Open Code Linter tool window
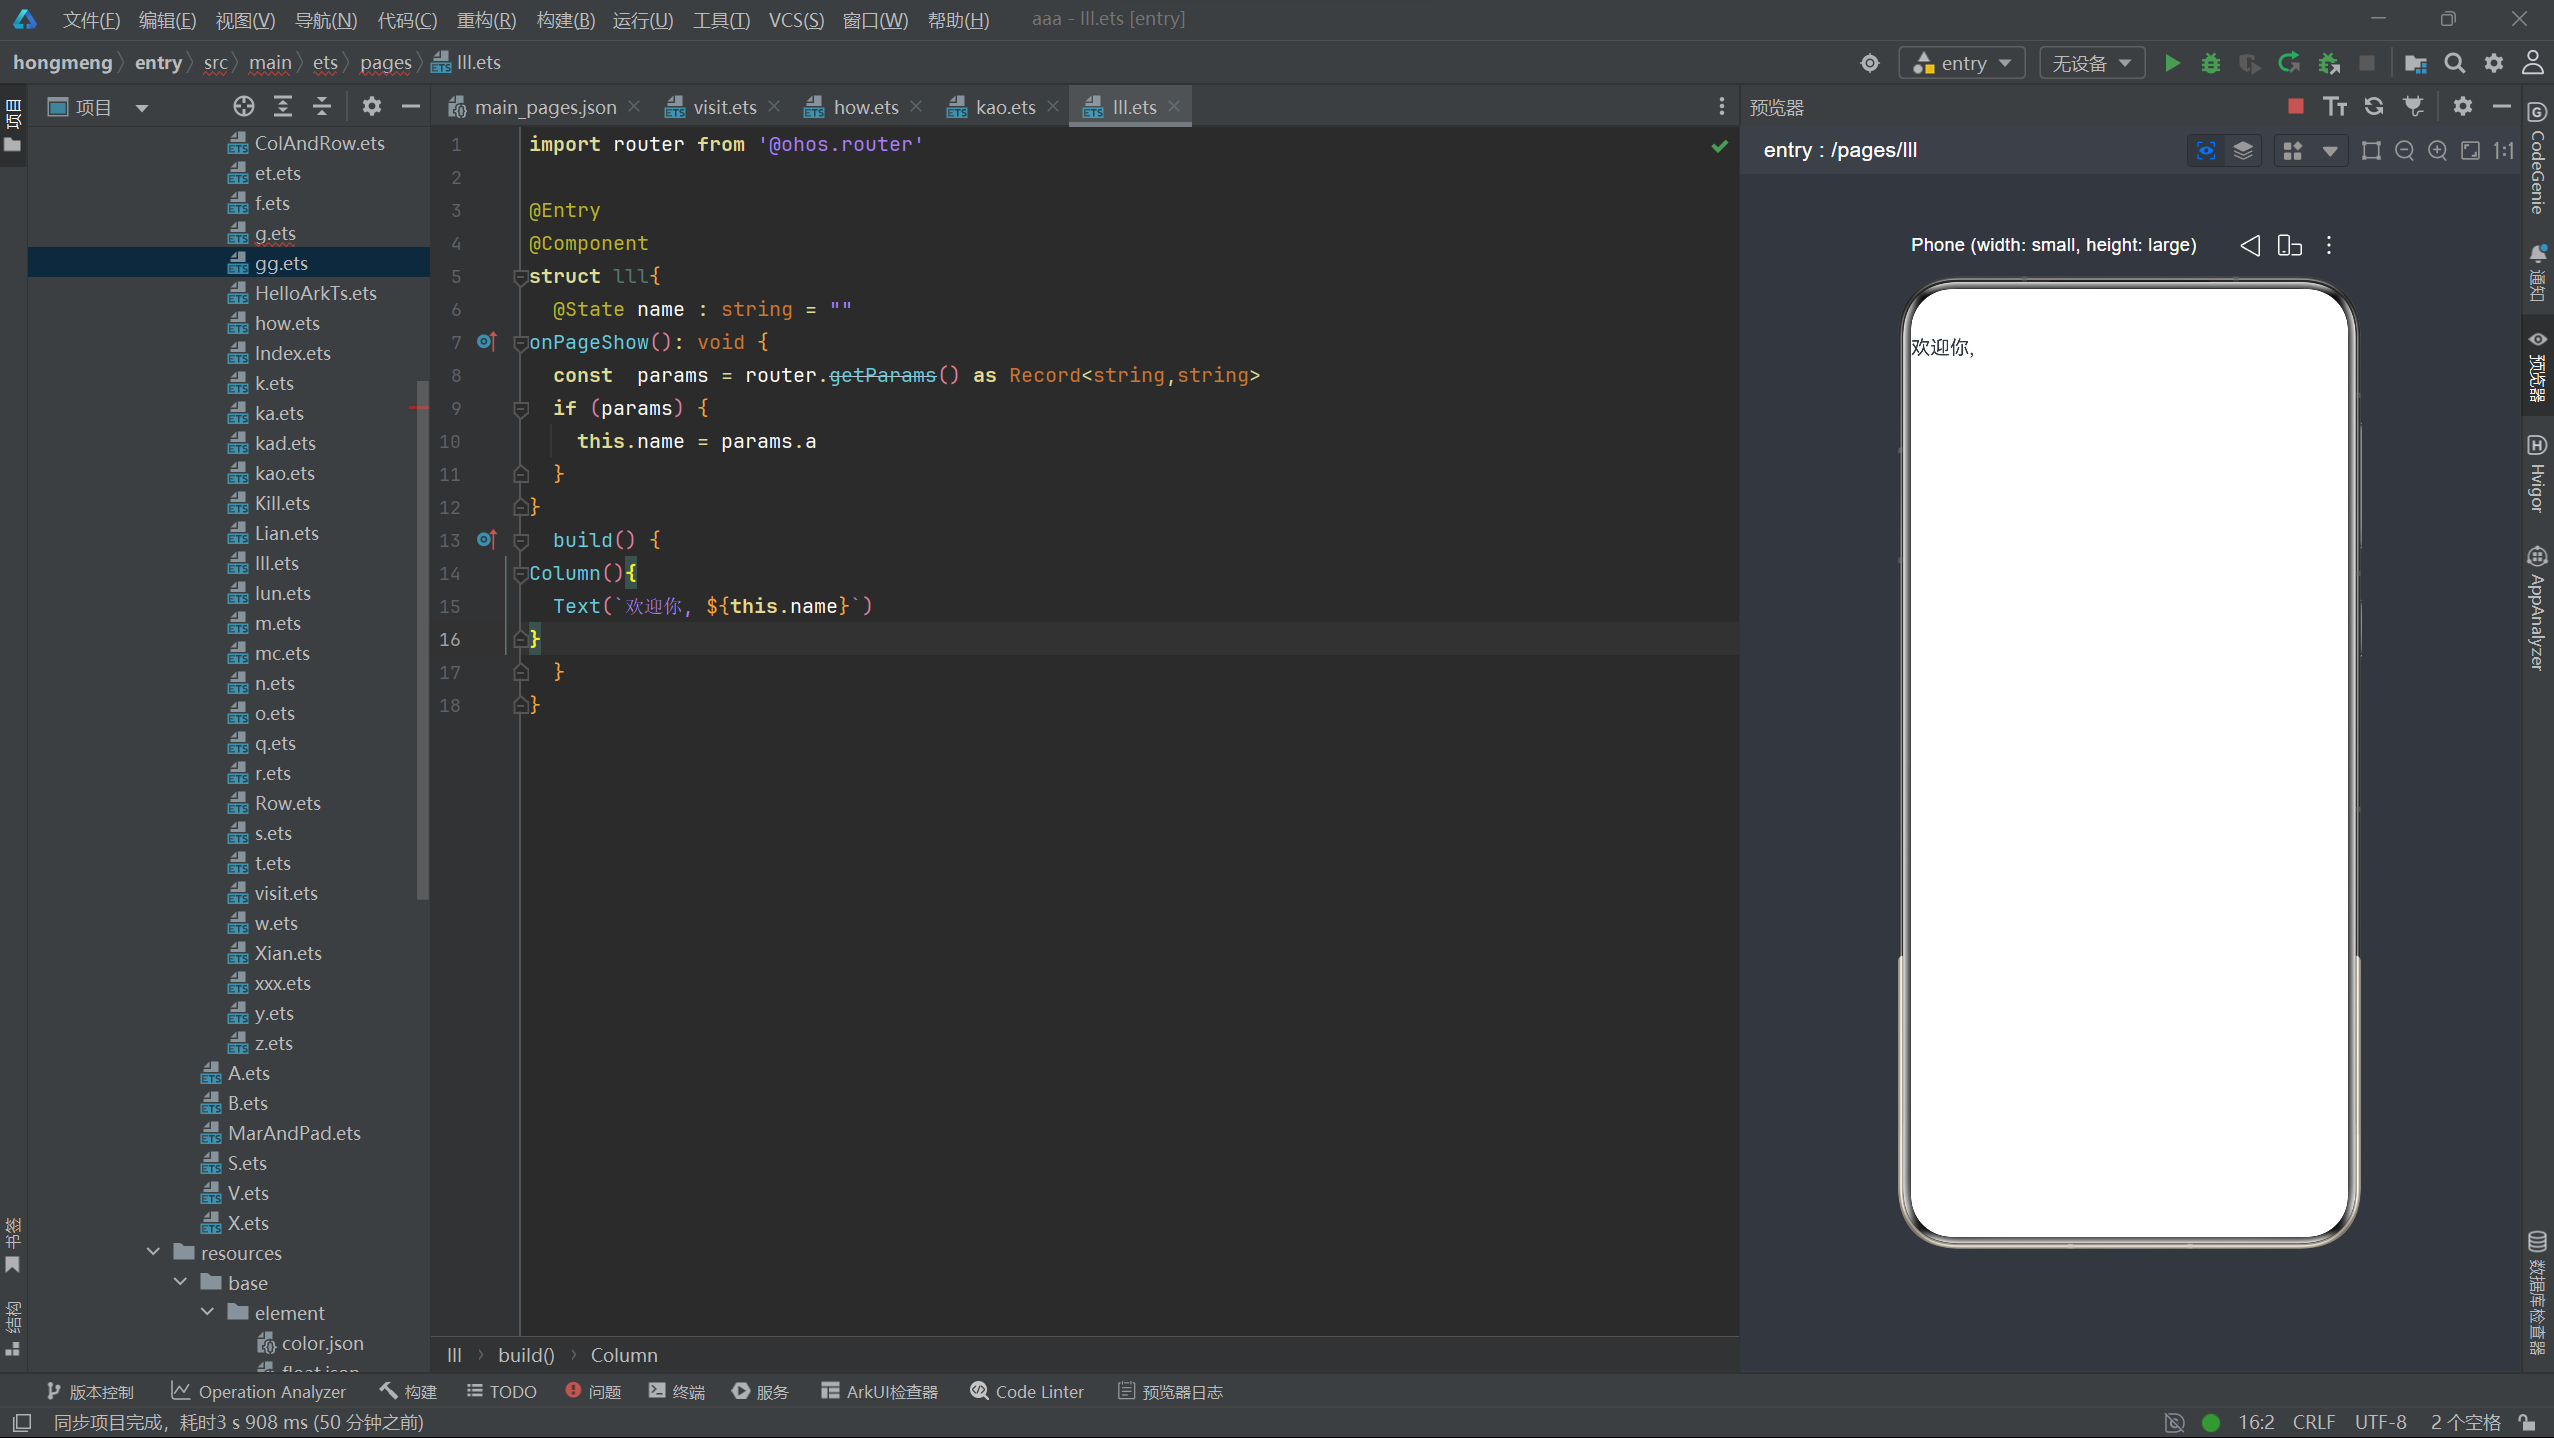This screenshot has width=2554, height=1438. point(1027,1391)
